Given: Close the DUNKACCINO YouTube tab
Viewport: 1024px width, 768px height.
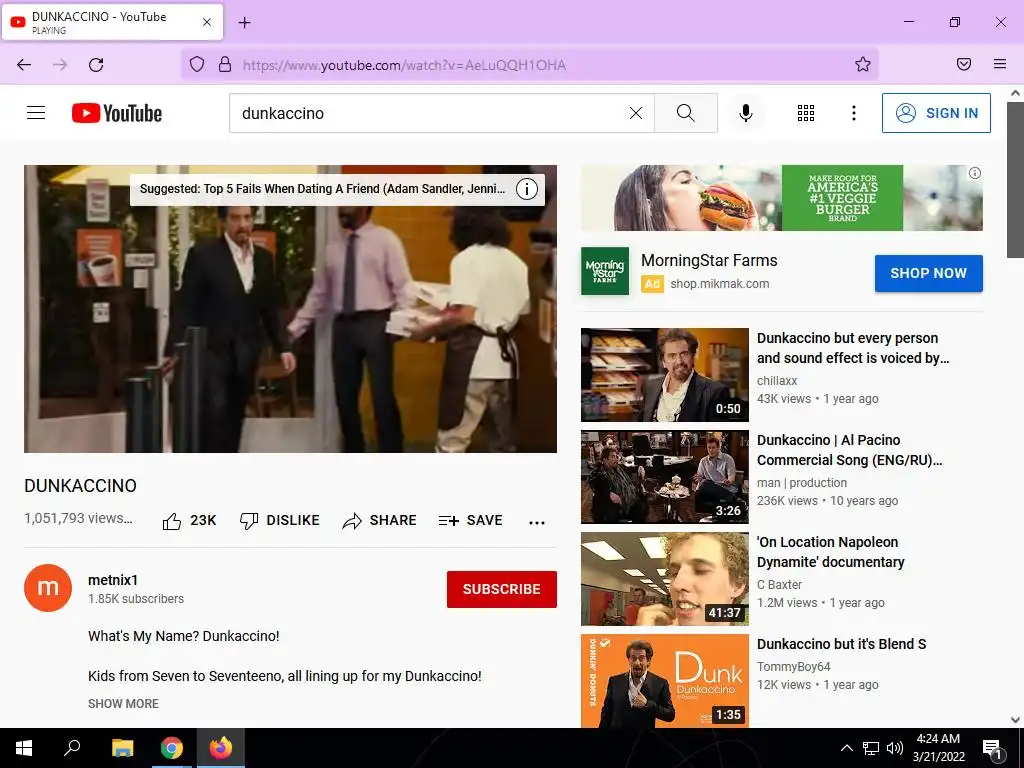Looking at the screenshot, I should (206, 22).
